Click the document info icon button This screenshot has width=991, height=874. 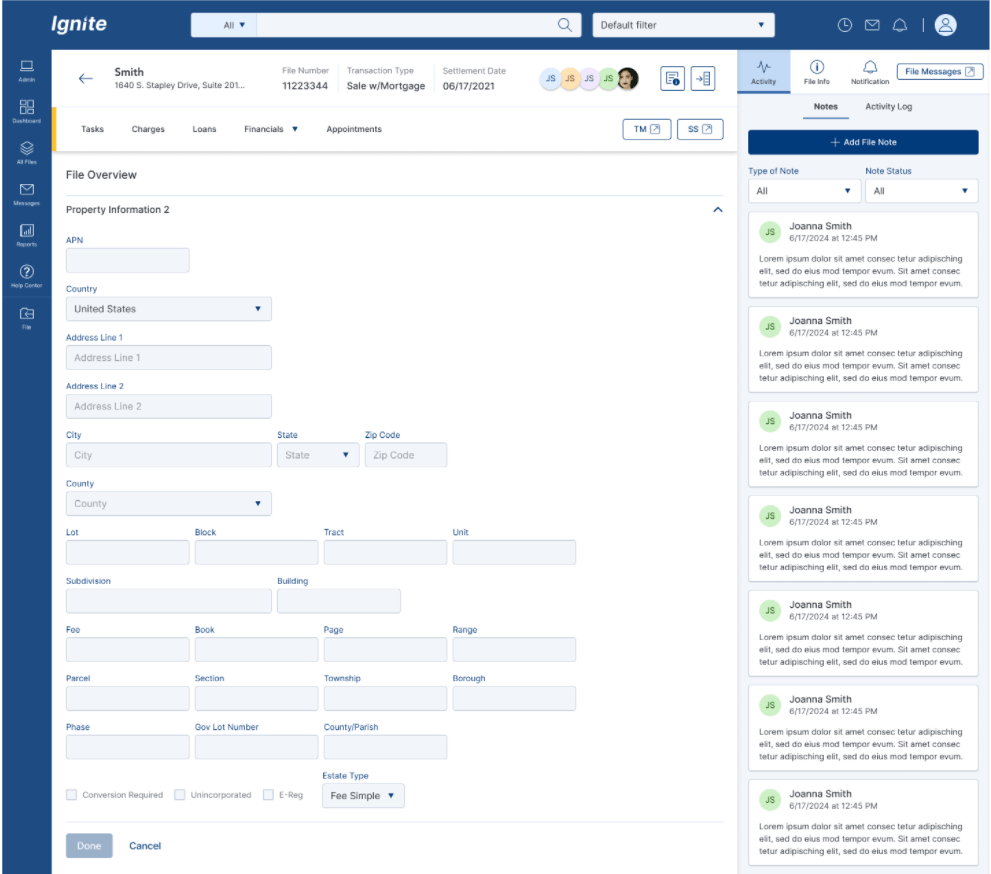pyautogui.click(x=672, y=78)
